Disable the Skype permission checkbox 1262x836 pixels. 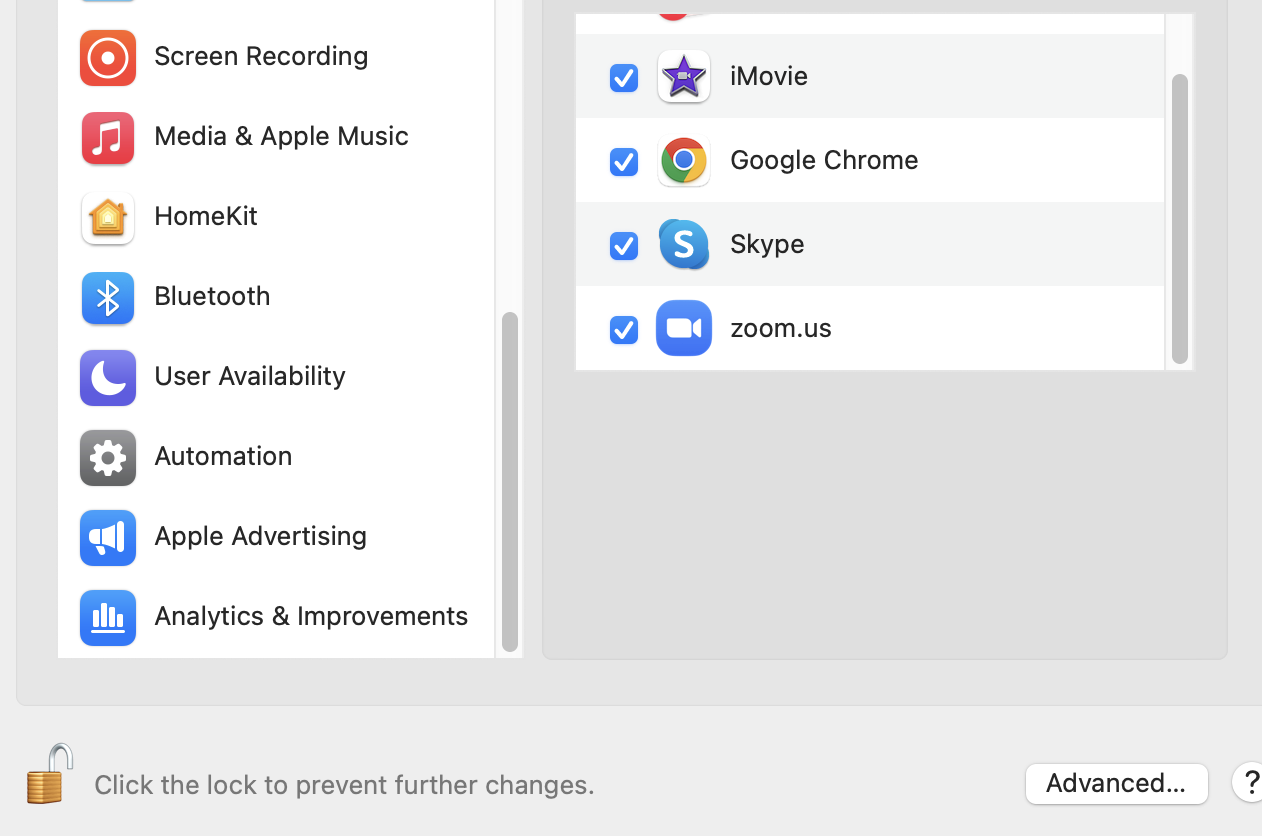point(624,245)
